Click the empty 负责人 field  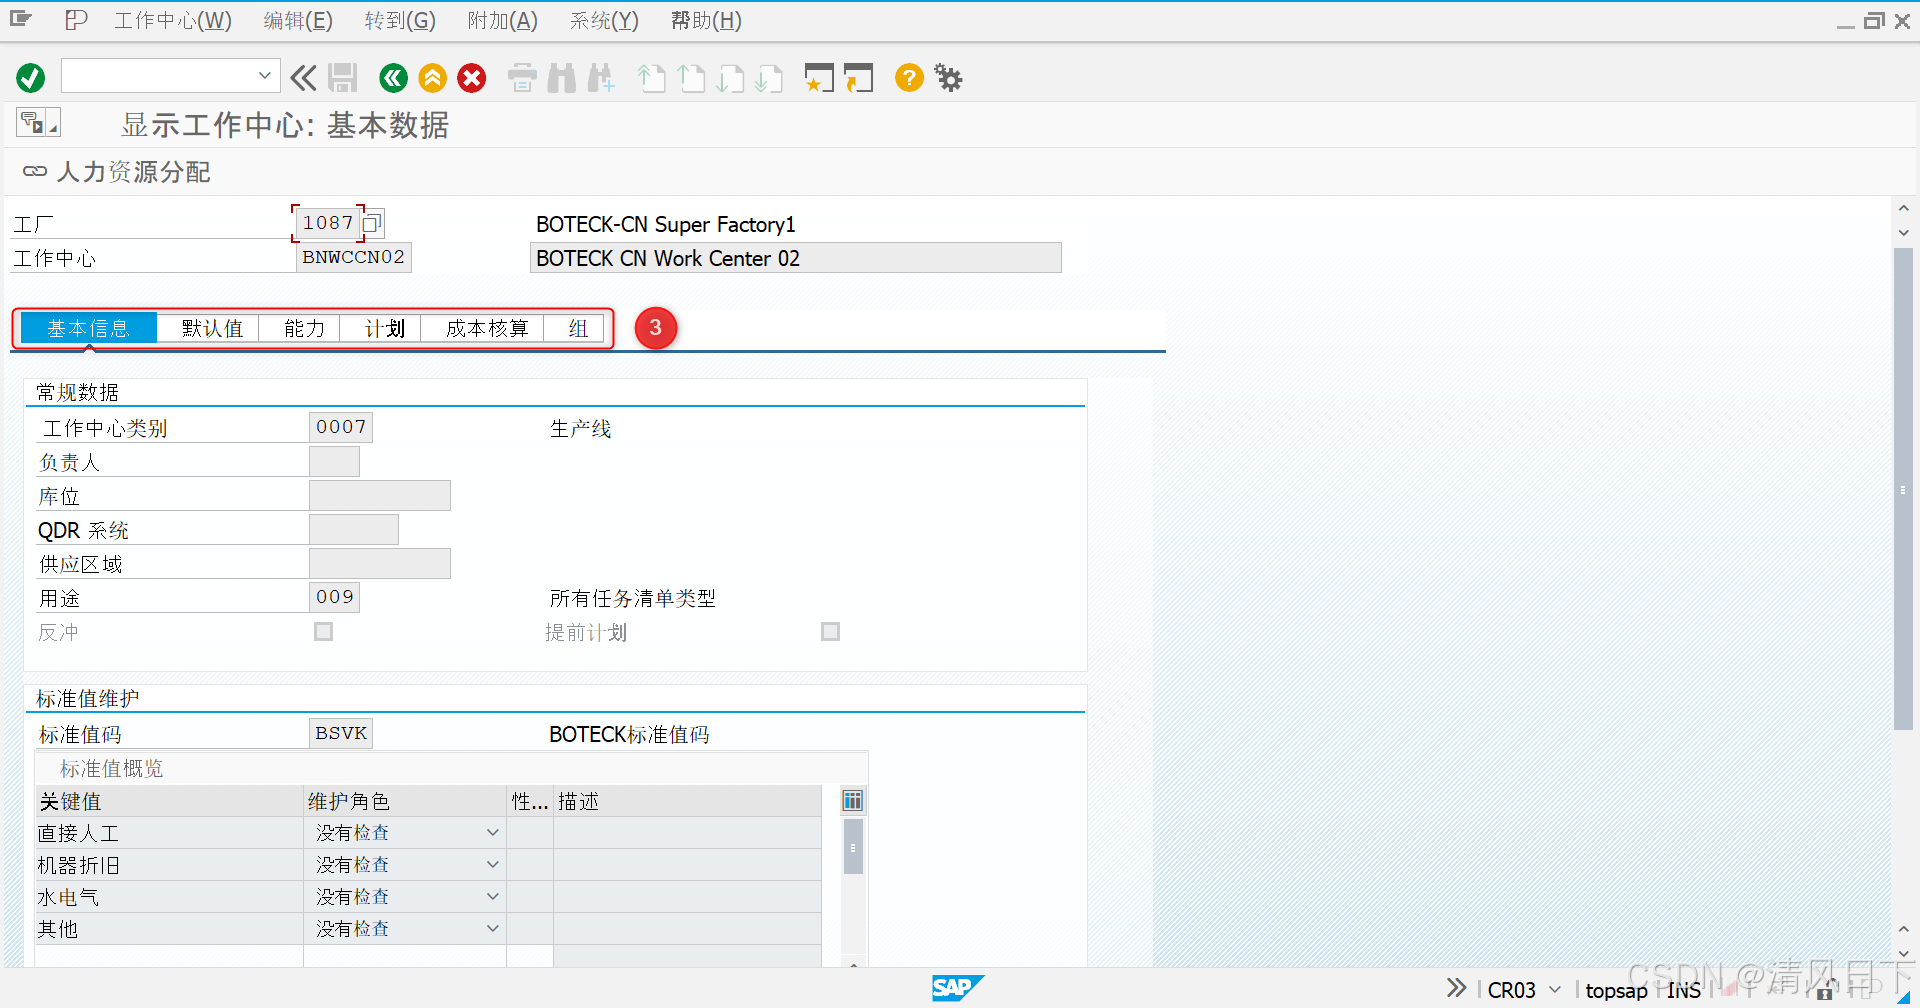[334, 461]
